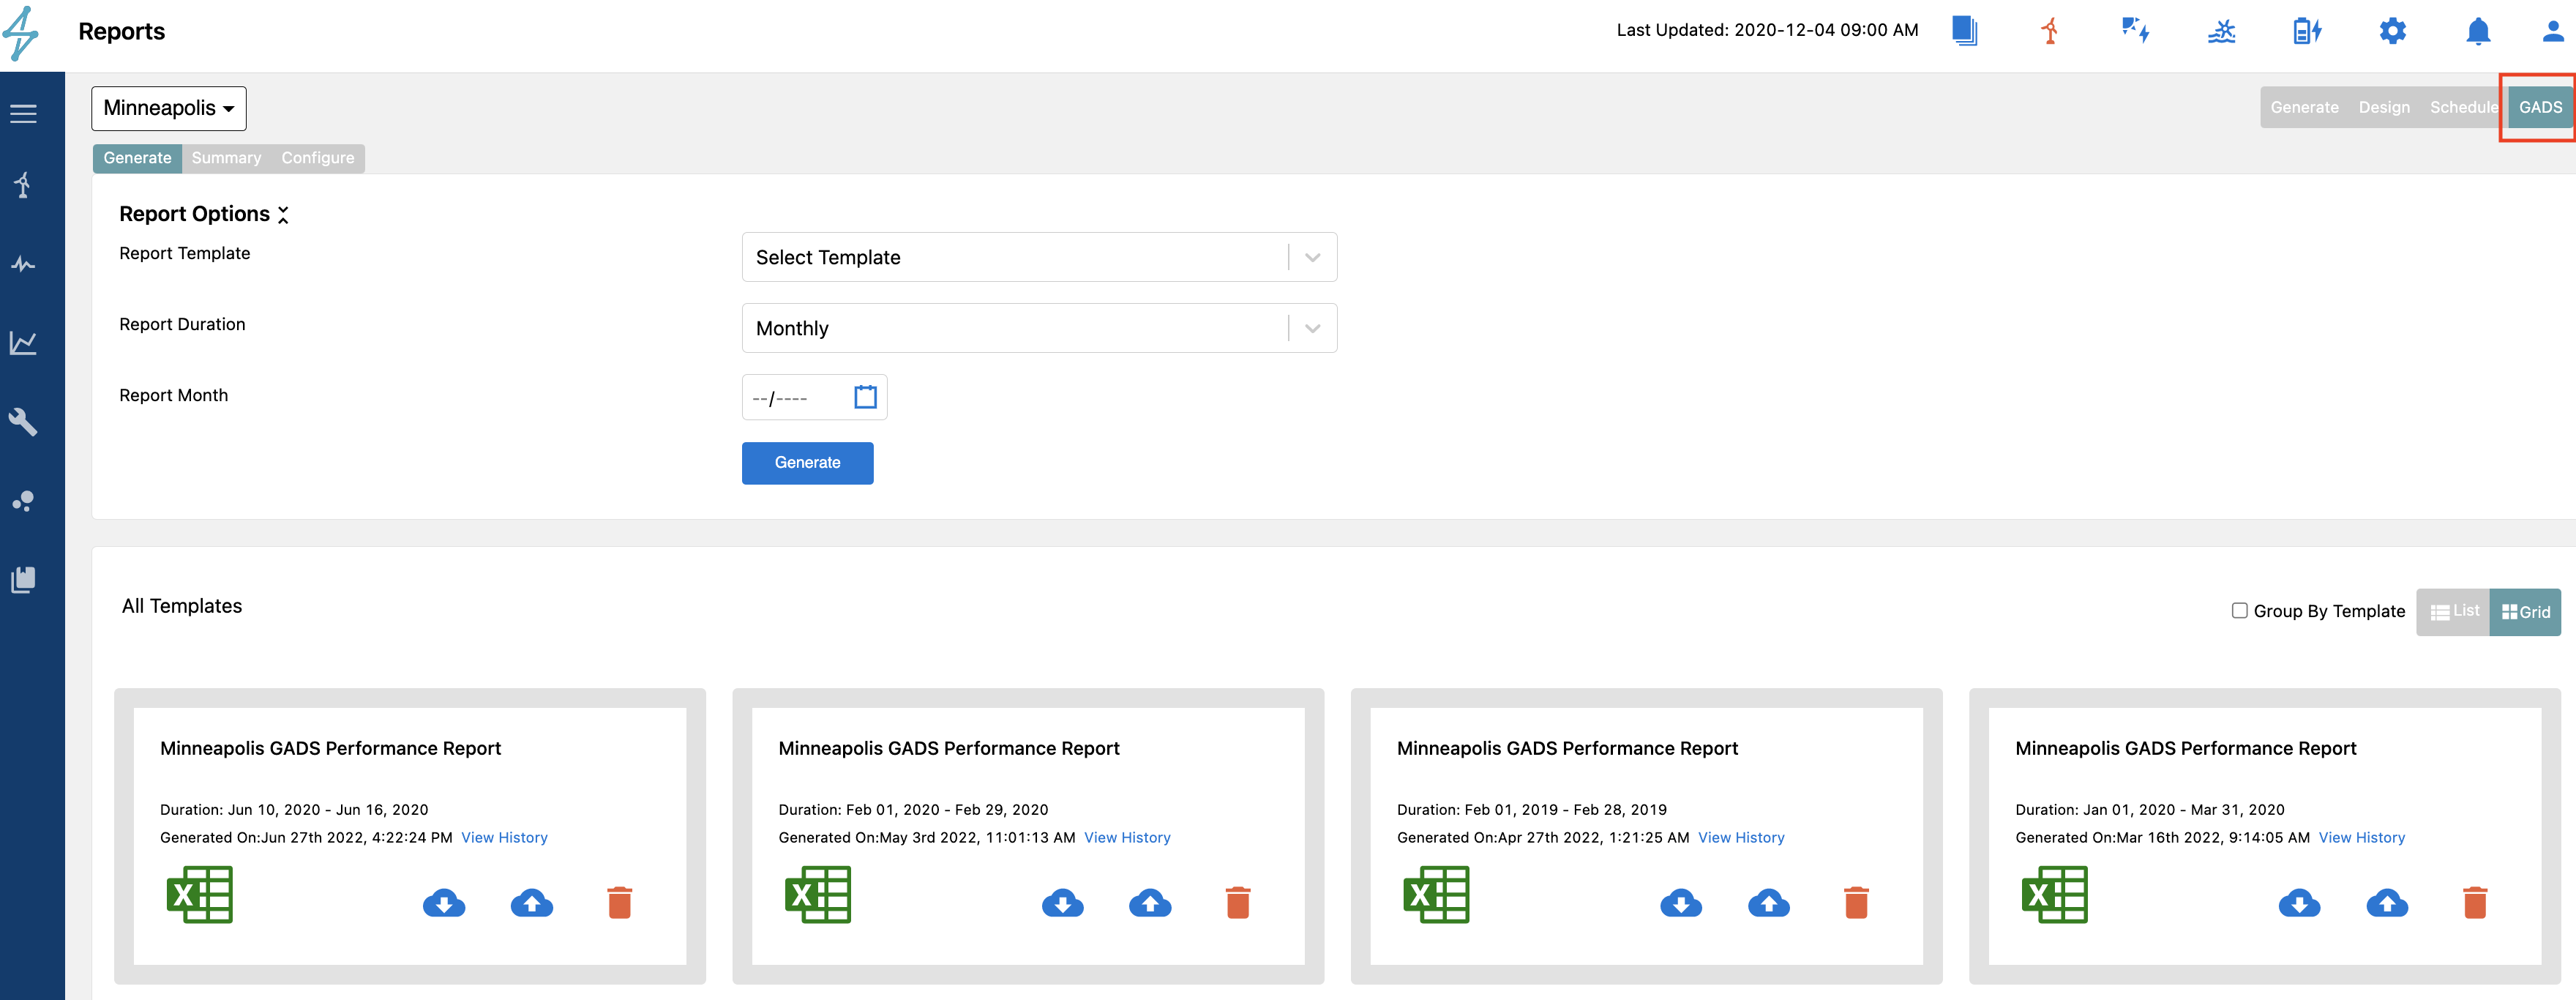Delete the Jun 10 - Jun 16, 2020 report
This screenshot has height=1000, width=2576.
point(619,903)
